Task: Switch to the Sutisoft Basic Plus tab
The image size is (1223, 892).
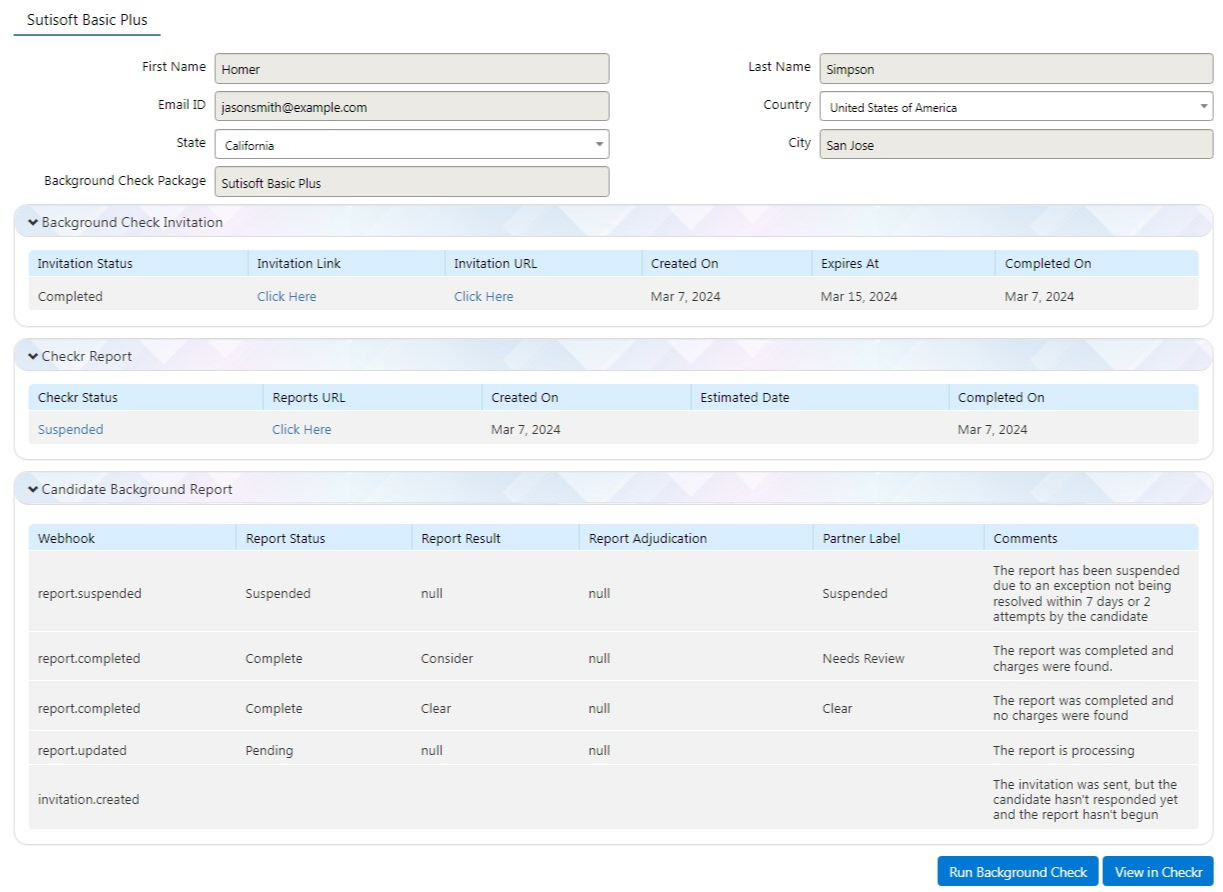Action: coord(87,19)
